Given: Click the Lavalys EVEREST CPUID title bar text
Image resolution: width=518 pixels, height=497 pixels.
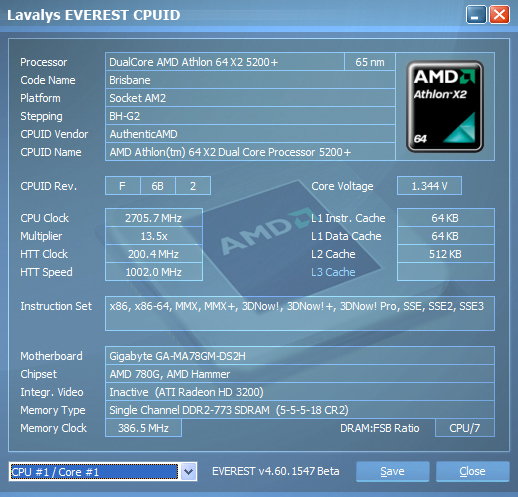Looking at the screenshot, I should point(94,15).
